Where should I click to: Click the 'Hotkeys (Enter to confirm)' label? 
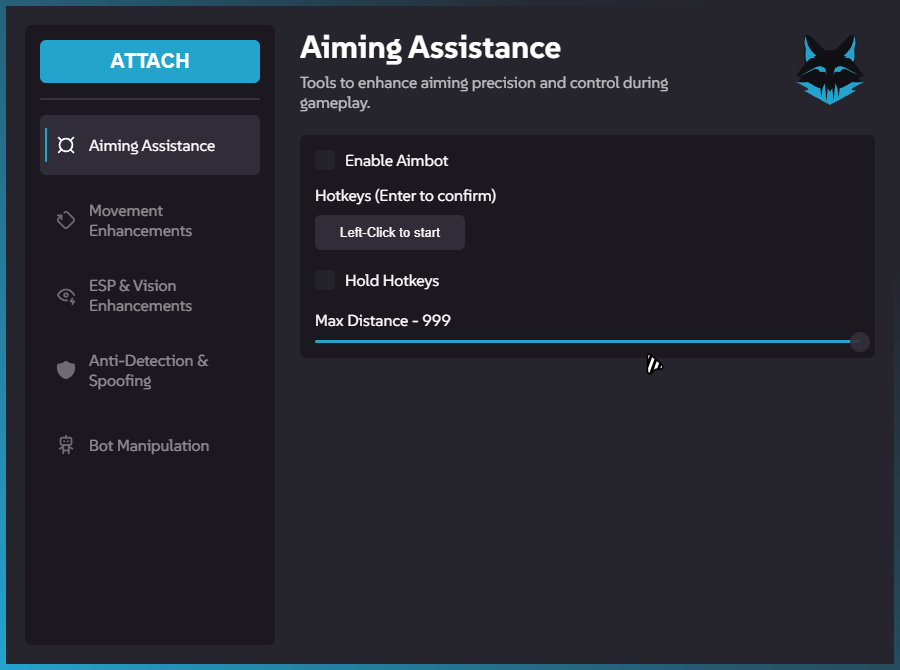click(x=405, y=196)
